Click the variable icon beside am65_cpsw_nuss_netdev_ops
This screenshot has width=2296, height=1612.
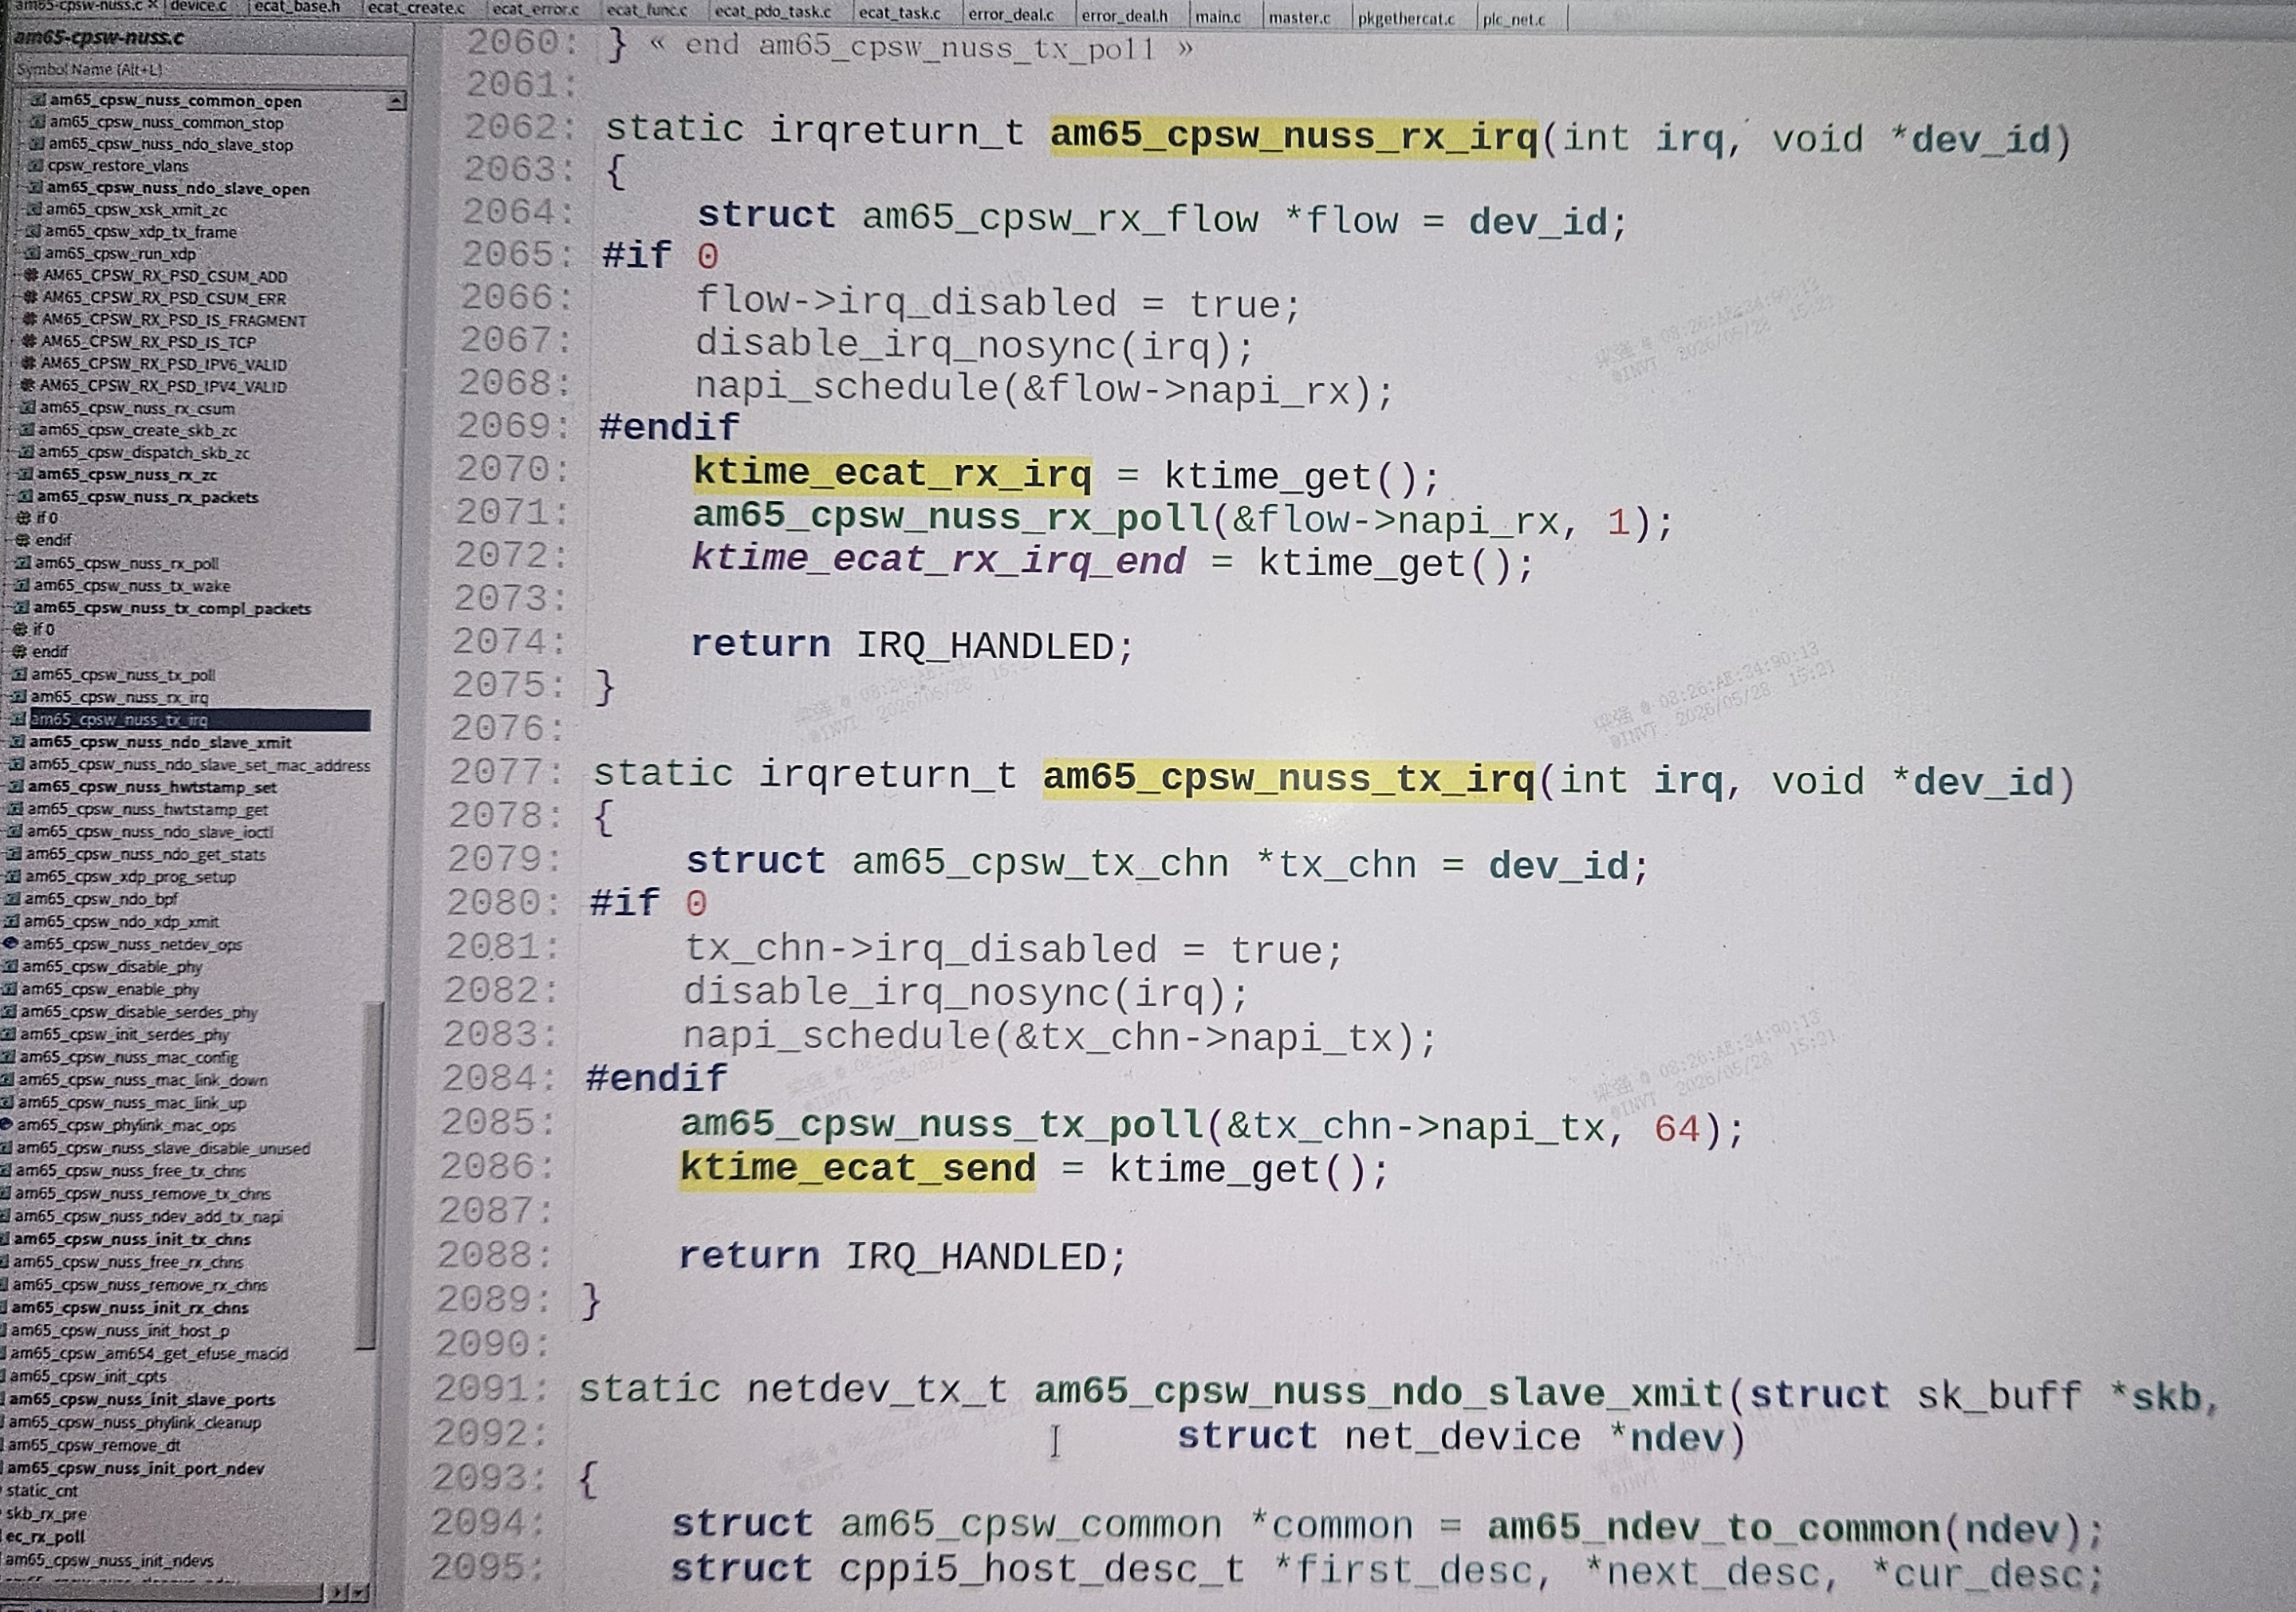click(10, 943)
